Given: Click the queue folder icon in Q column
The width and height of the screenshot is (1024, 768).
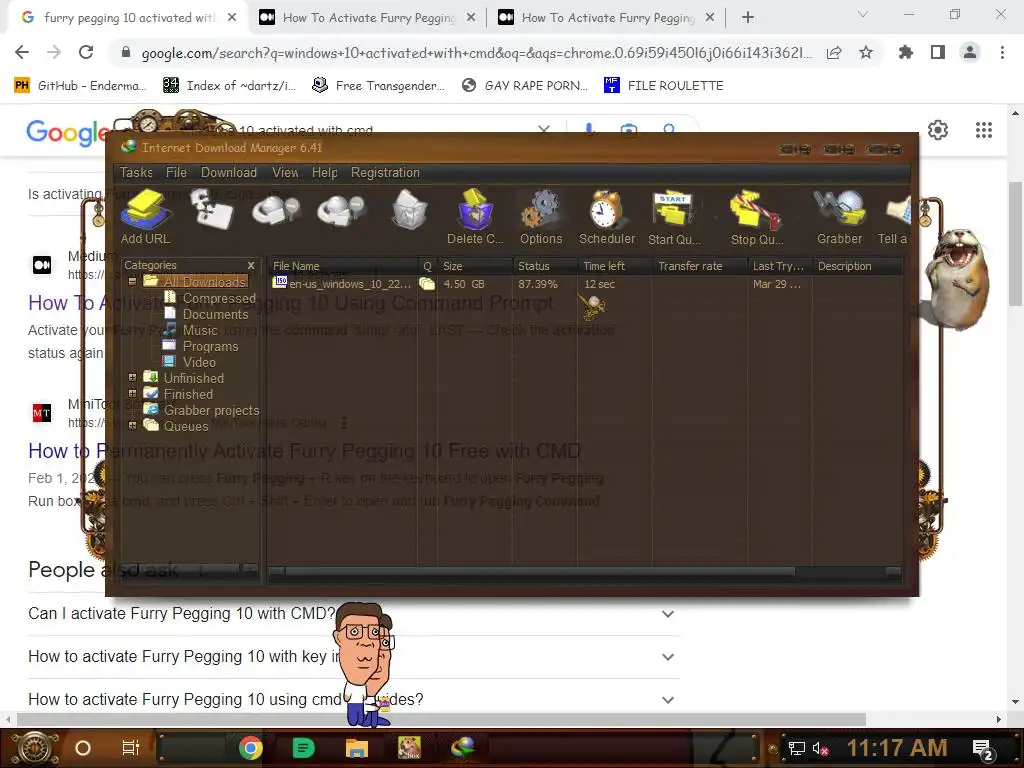Looking at the screenshot, I should click(427, 284).
